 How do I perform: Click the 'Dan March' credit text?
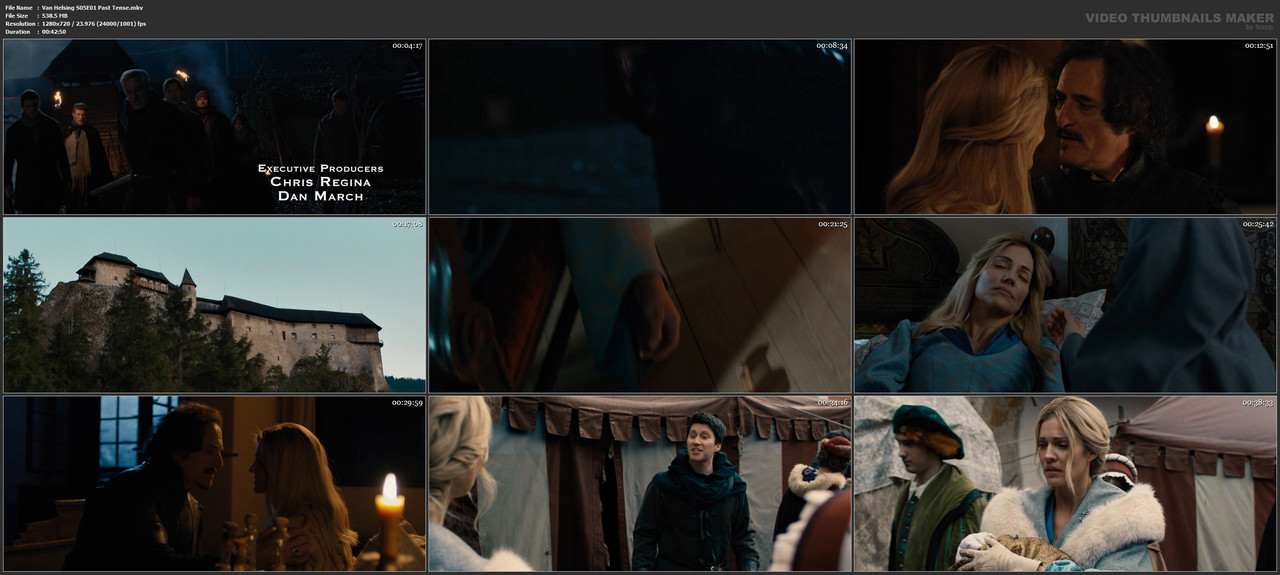click(320, 196)
